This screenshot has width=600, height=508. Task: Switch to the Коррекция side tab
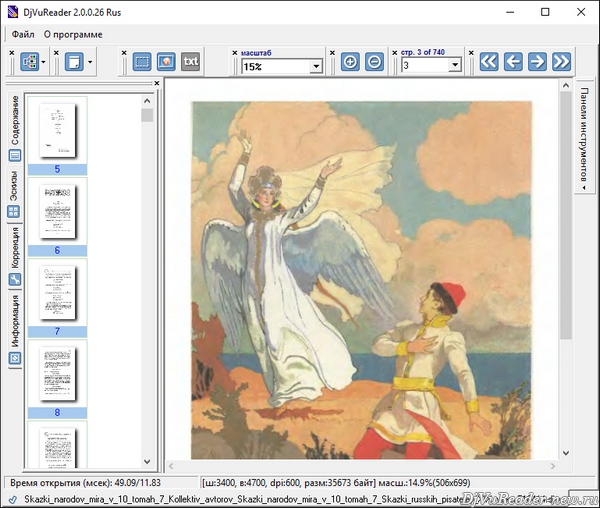pos(15,256)
